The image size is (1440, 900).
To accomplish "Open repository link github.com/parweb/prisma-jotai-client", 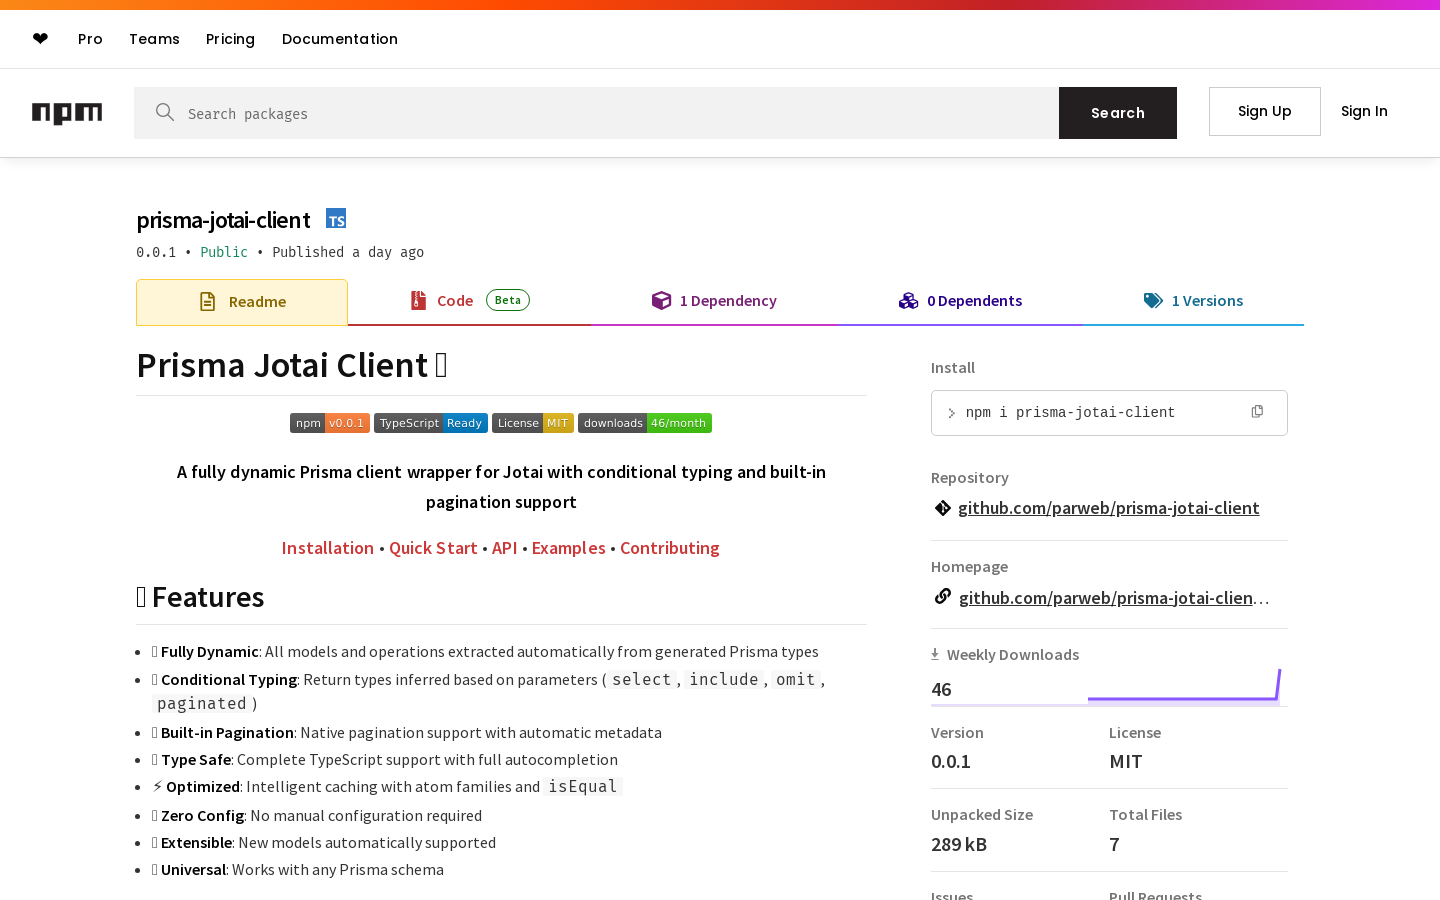I will (1109, 508).
